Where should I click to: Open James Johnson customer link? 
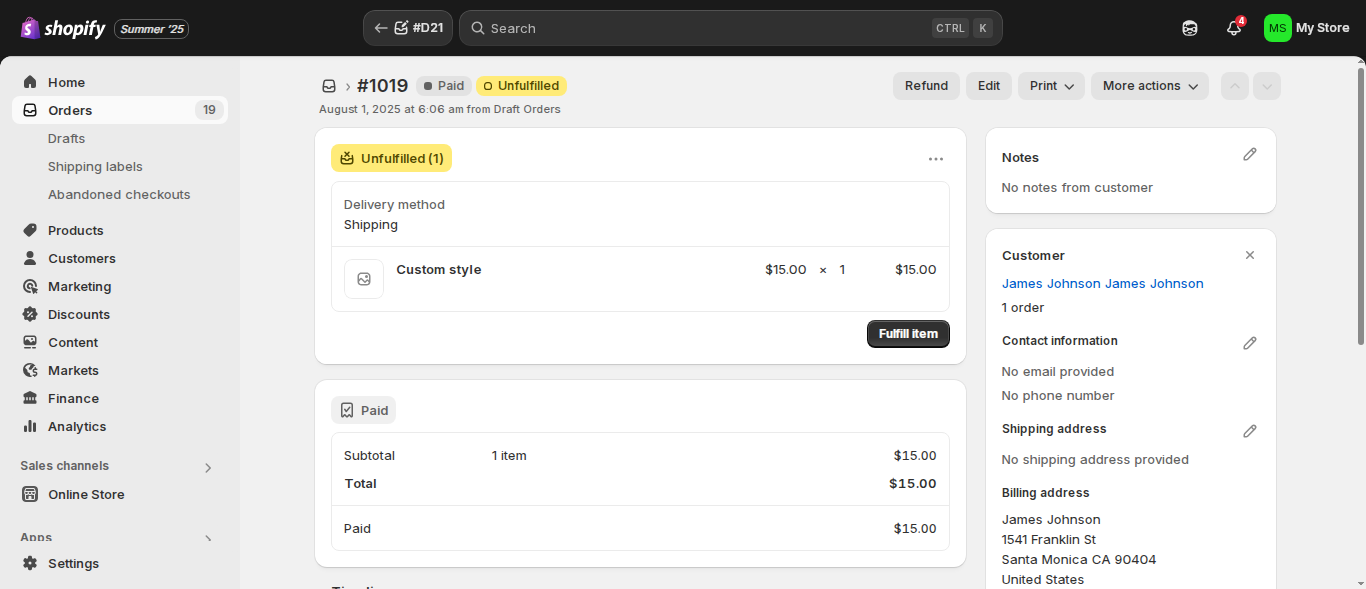[1103, 283]
